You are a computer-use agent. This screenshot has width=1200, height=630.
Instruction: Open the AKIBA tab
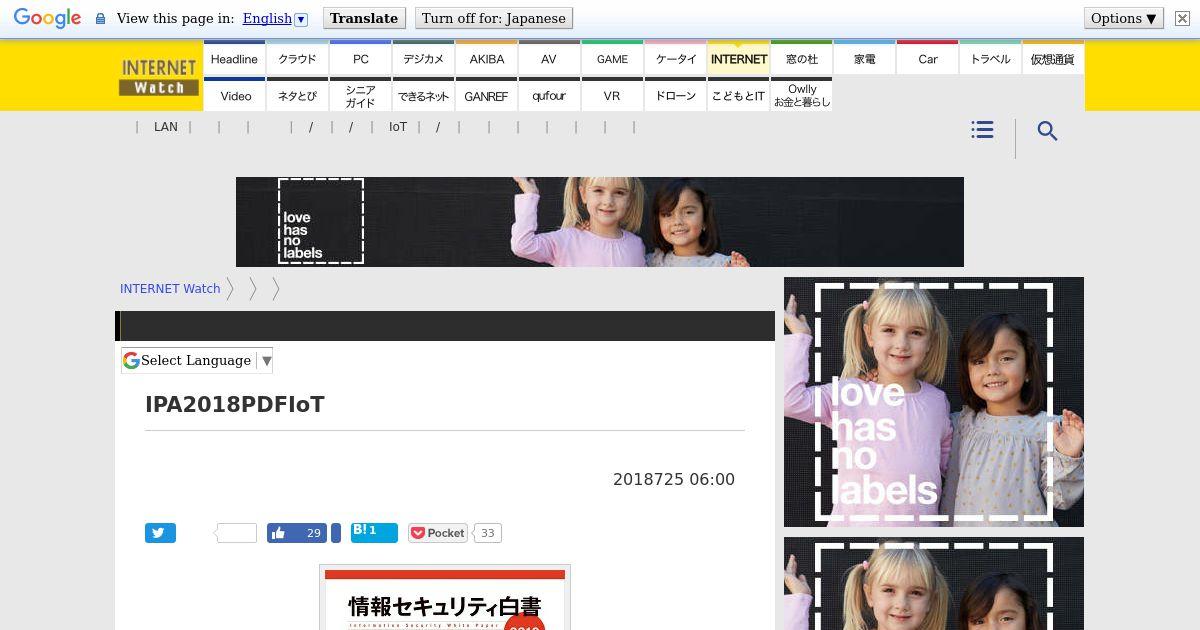(x=486, y=58)
